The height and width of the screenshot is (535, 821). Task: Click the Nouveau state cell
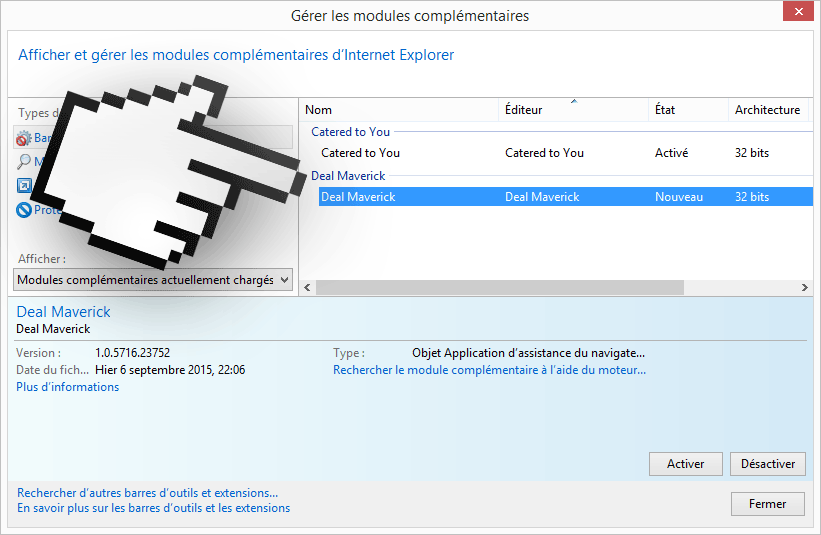point(679,197)
